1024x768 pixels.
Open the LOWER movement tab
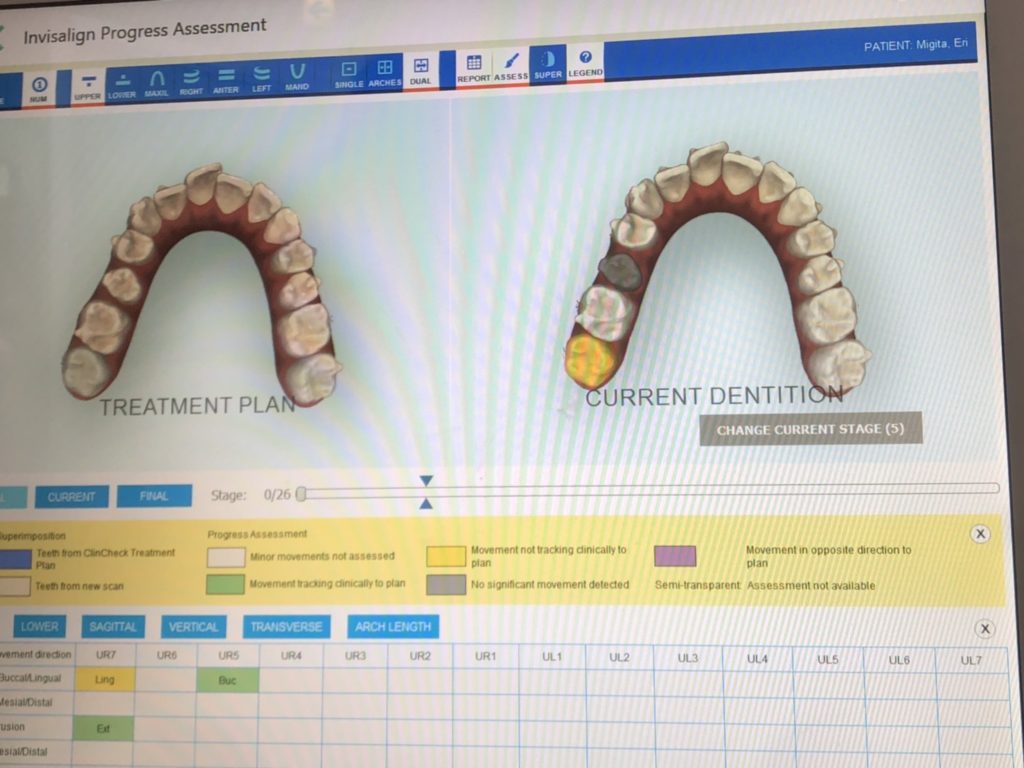click(x=39, y=626)
